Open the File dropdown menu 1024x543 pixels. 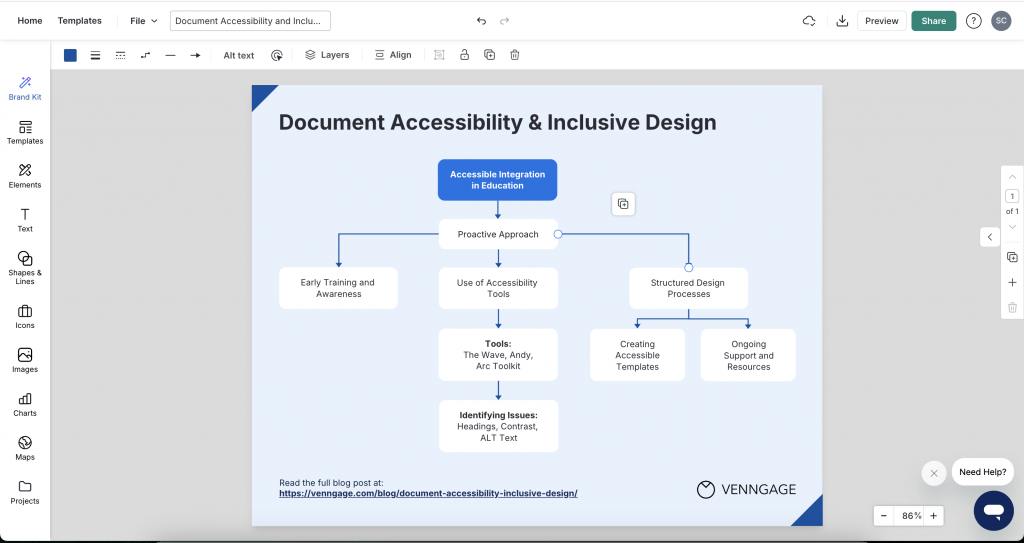pos(144,21)
